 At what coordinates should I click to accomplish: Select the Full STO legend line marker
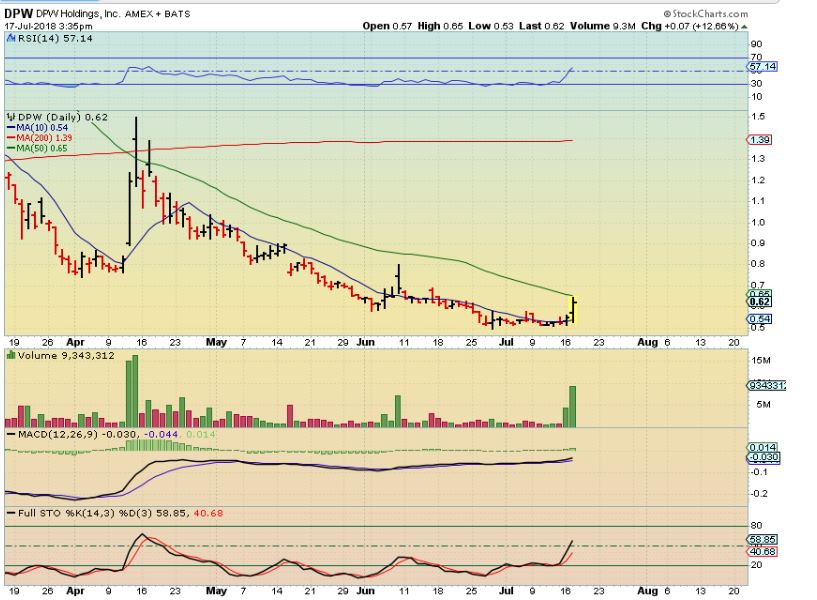coord(11,513)
